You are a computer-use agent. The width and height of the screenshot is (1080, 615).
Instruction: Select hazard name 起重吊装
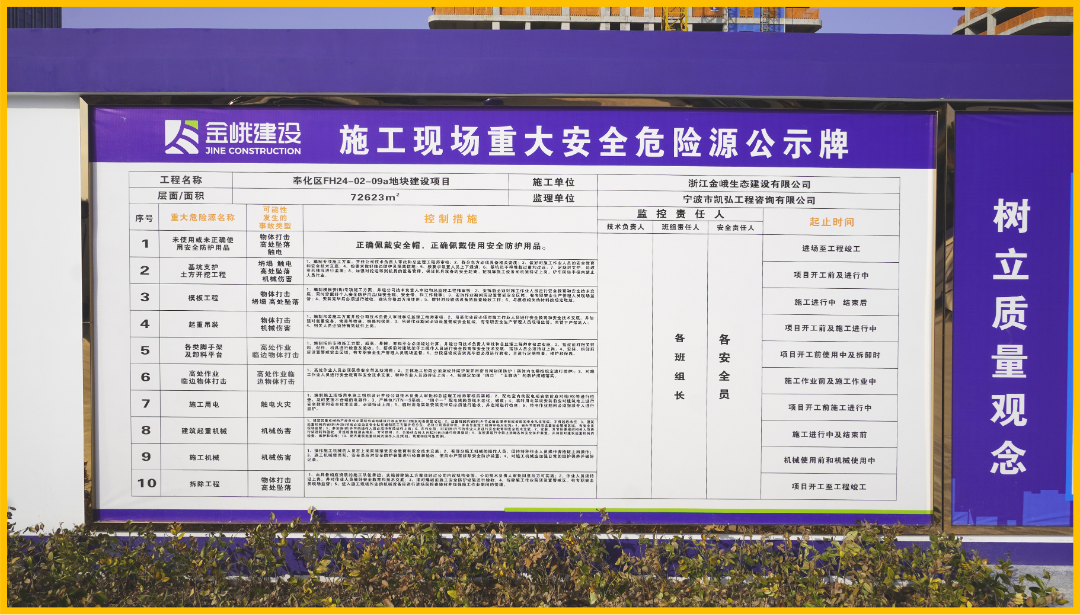click(x=203, y=324)
